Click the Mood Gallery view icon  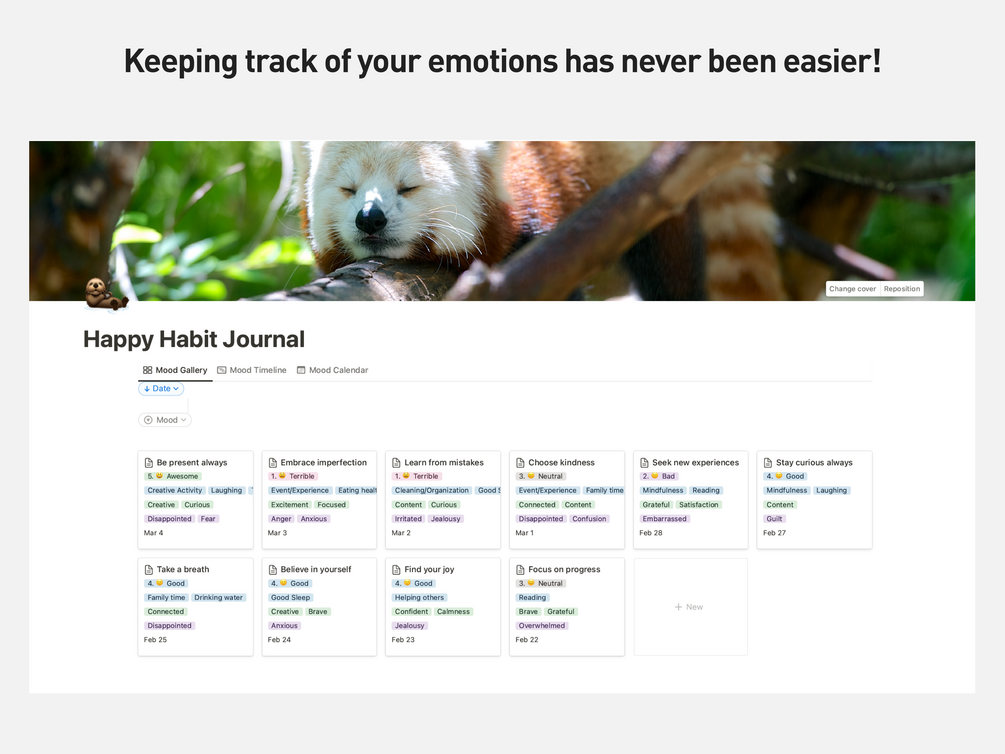147,370
